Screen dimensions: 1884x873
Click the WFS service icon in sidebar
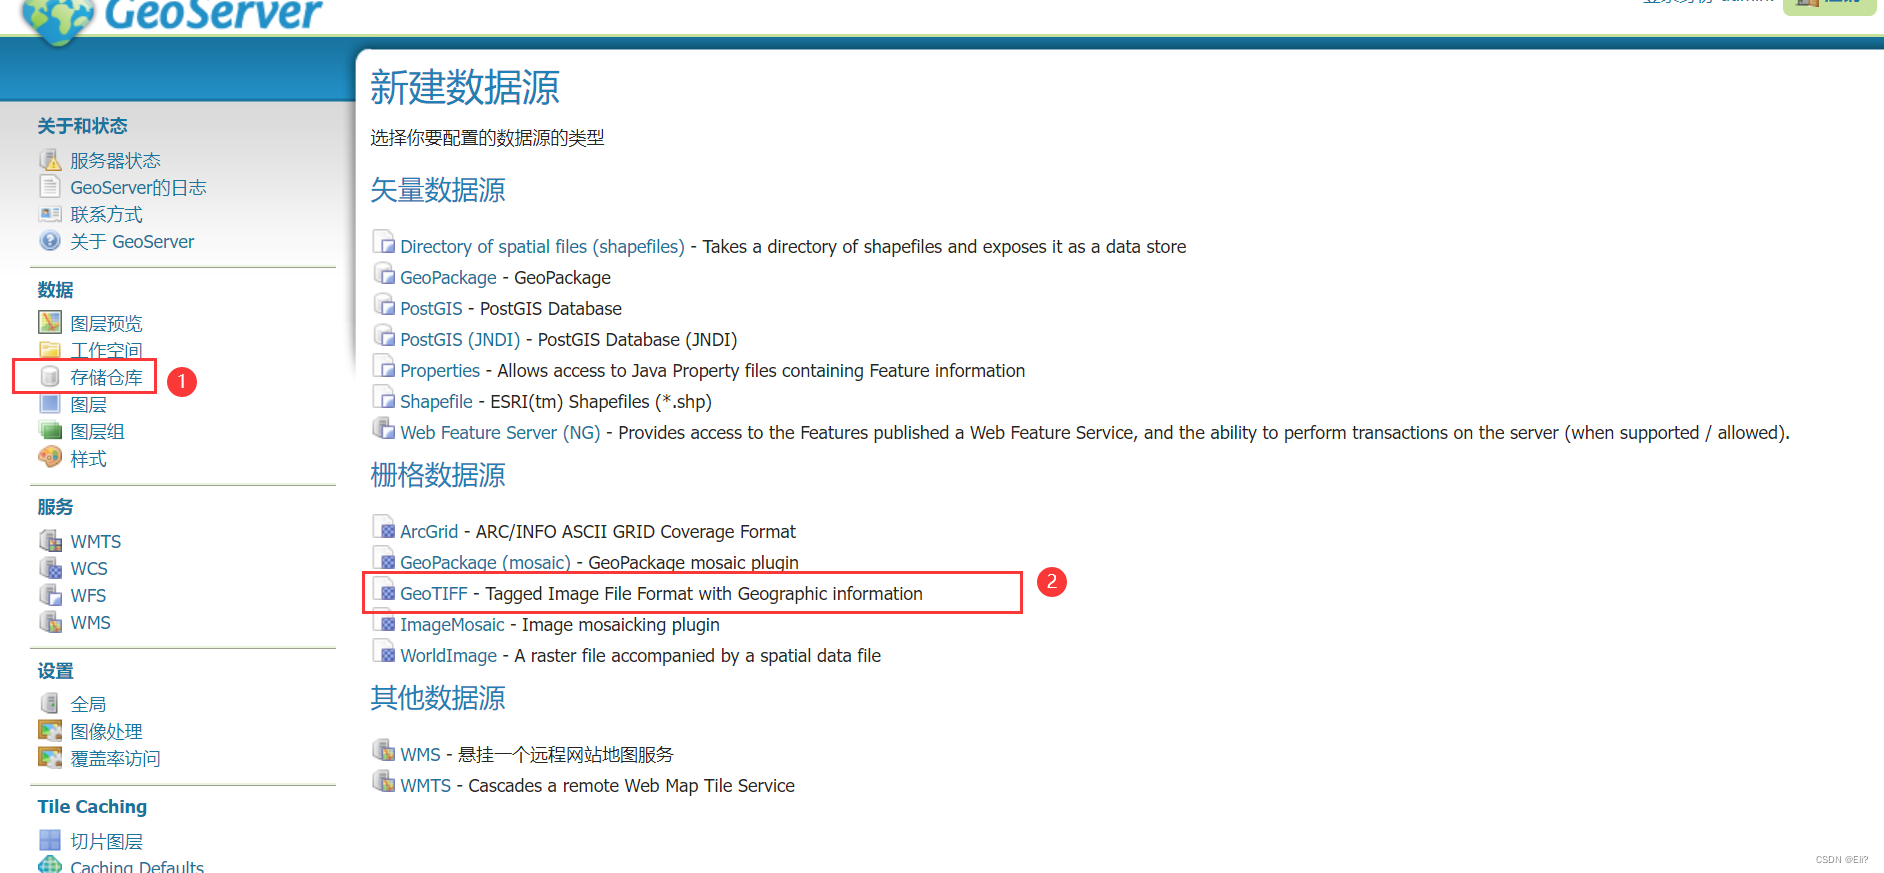point(50,595)
